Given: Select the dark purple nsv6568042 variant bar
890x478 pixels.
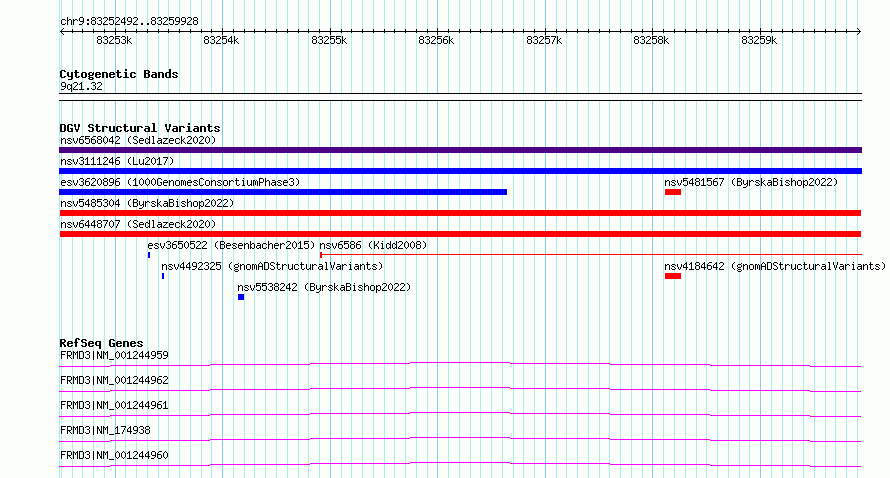Looking at the screenshot, I should (460, 150).
